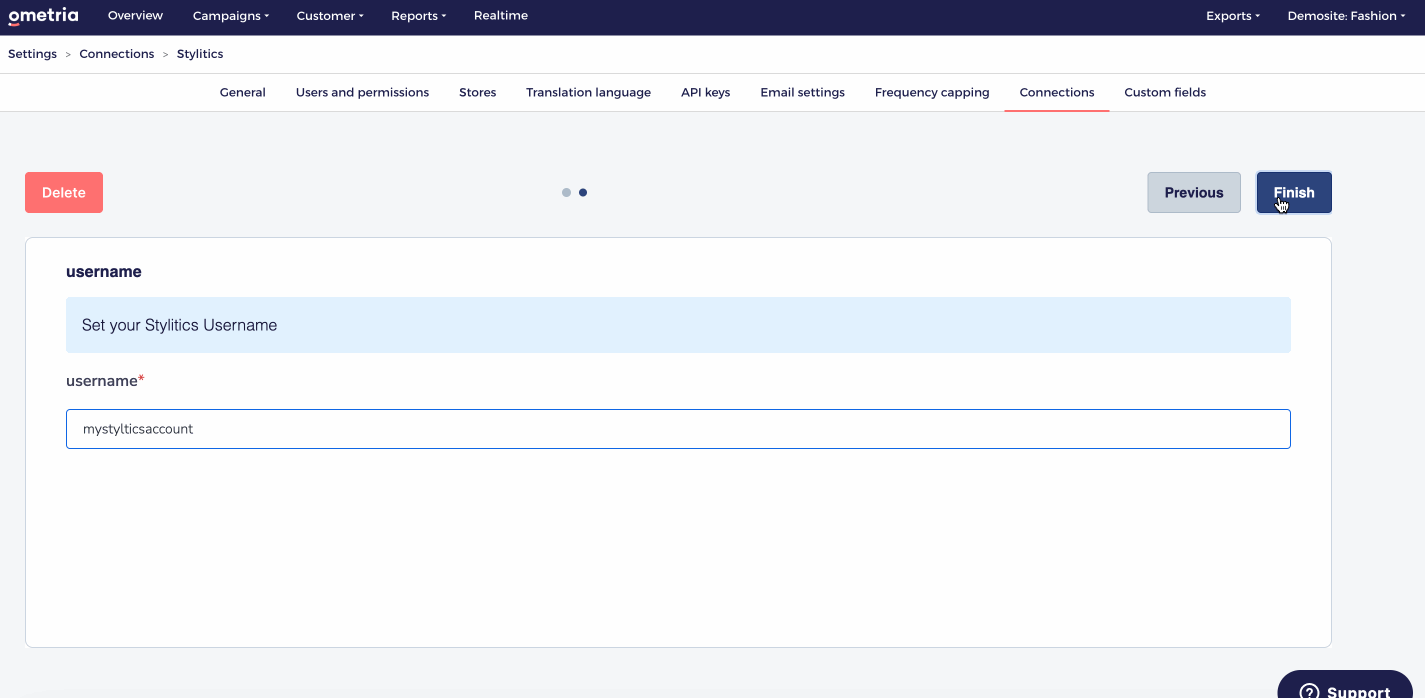Viewport: 1425px width, 698px height.
Task: Open the Support help widget
Action: (1345, 685)
